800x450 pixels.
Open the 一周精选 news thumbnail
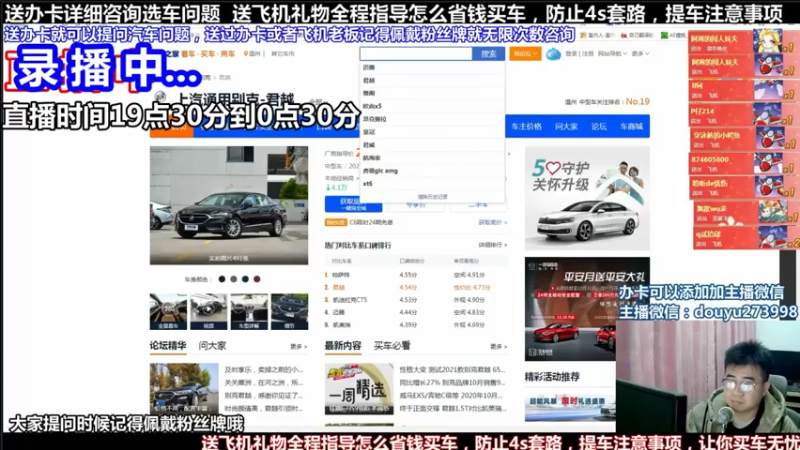pyautogui.click(x=359, y=388)
